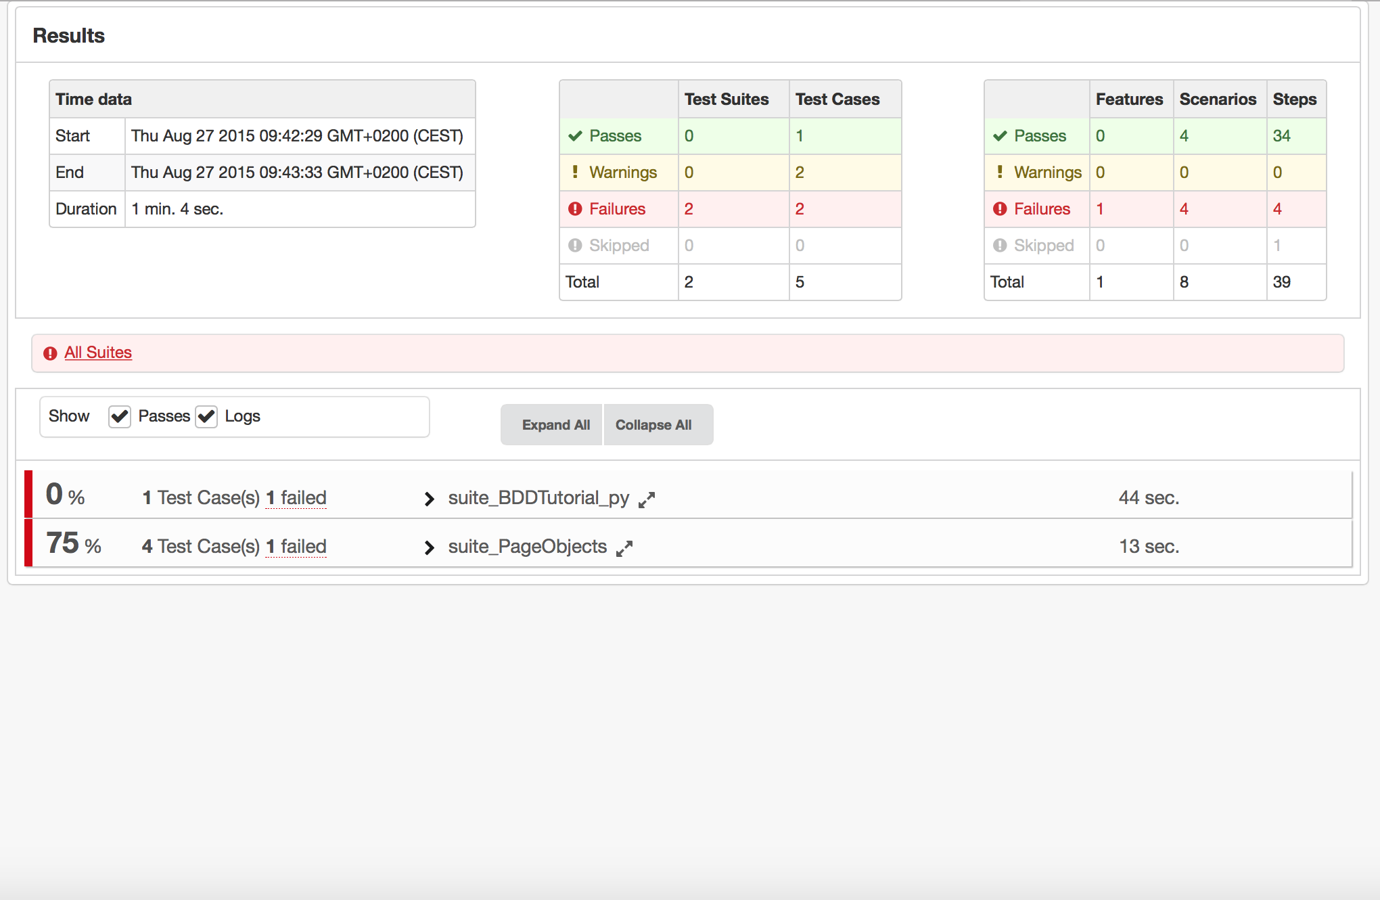Screen dimensions: 1380x900
Task: Click the 0 % pass rate for suite_BDDTutorial_py
Action: (x=65, y=495)
